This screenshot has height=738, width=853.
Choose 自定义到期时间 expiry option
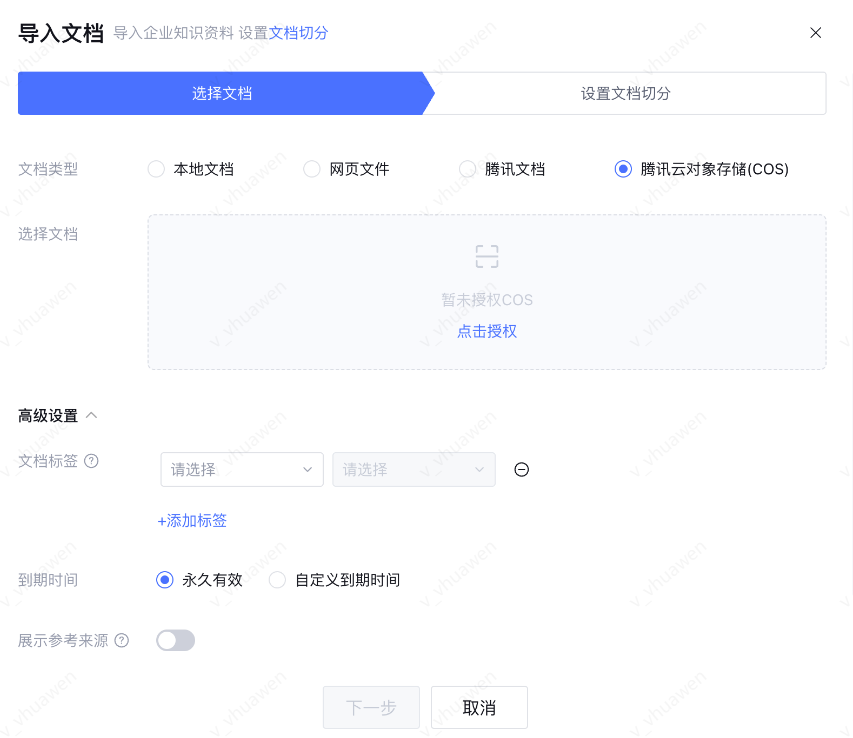coord(278,580)
